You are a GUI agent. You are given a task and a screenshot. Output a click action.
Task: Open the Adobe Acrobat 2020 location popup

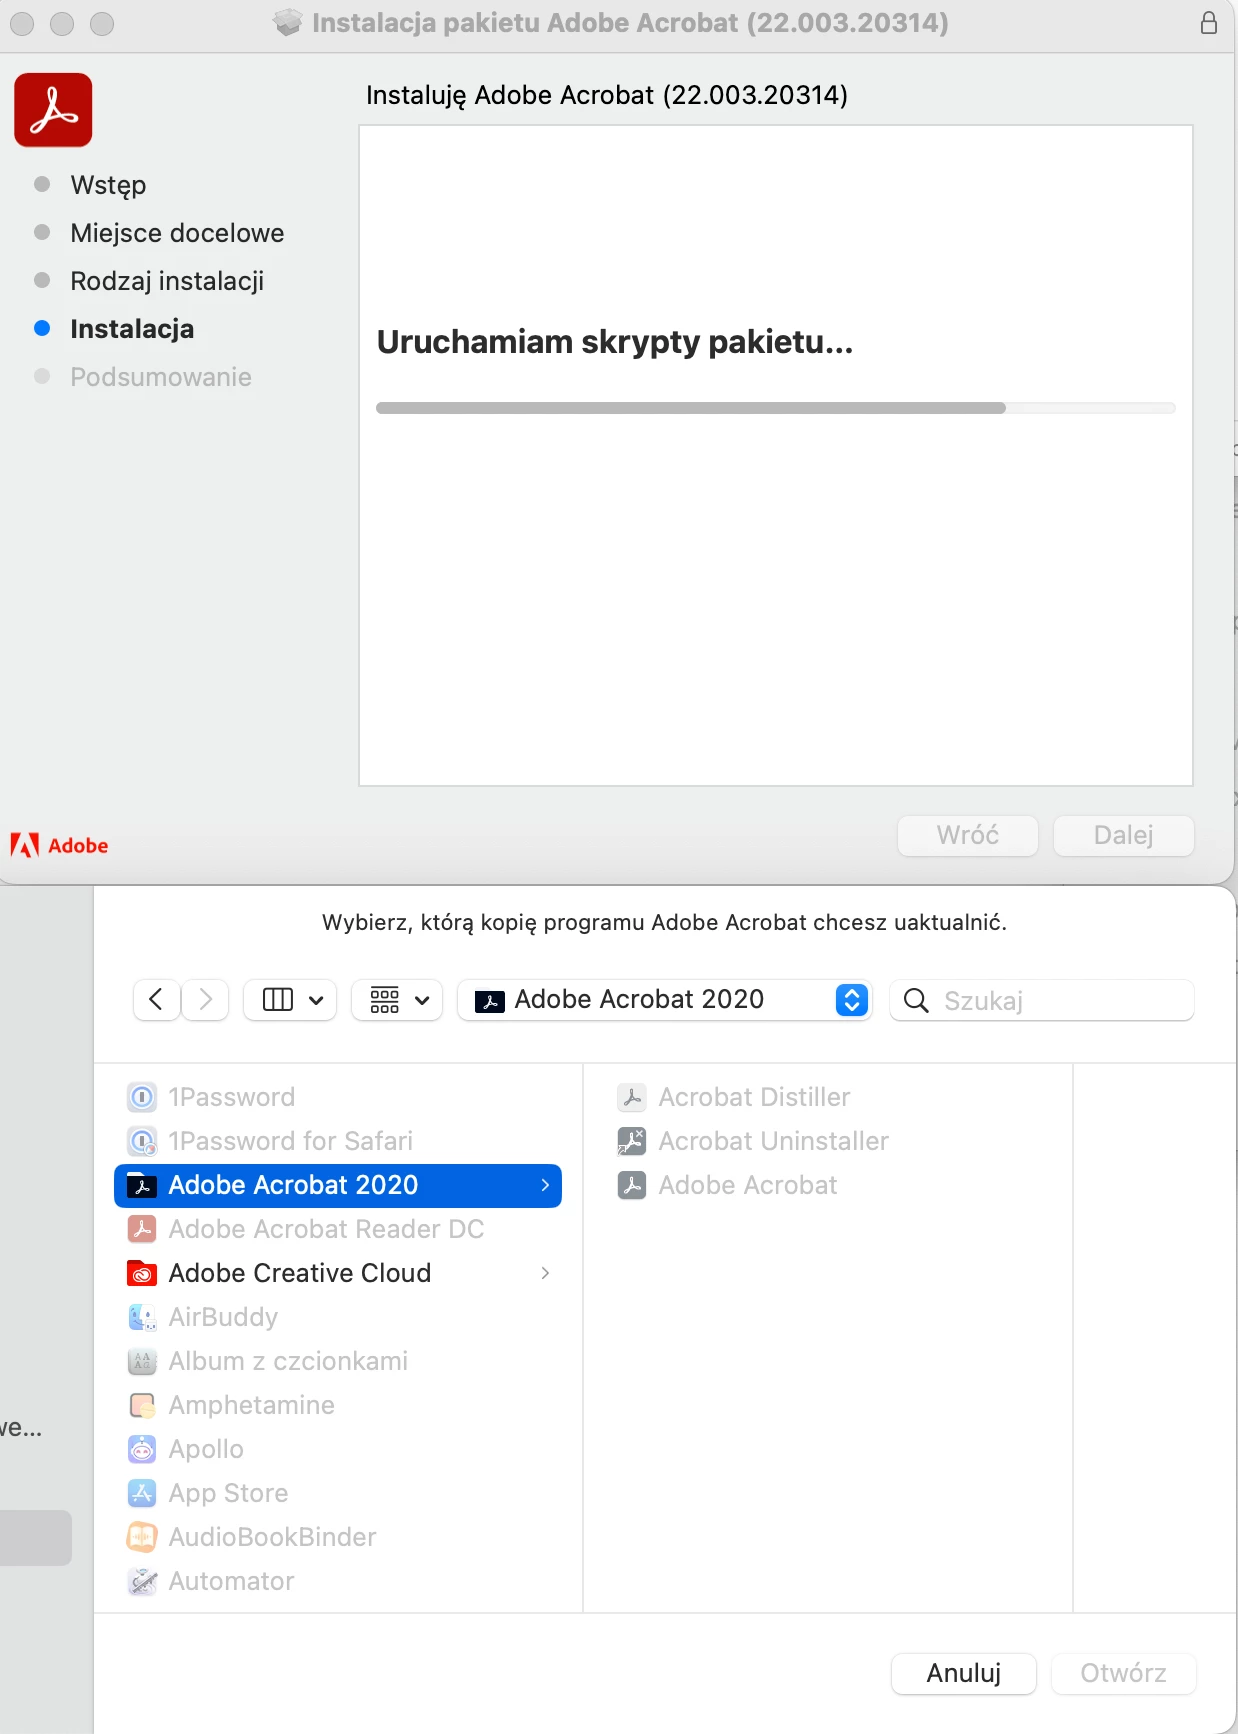(x=665, y=1000)
